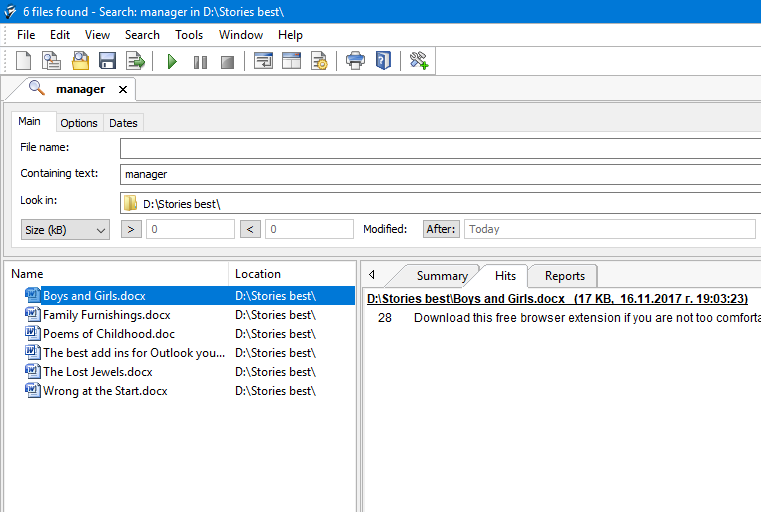Export results with green arrow icon
The image size is (761, 512).
pyautogui.click(x=135, y=61)
